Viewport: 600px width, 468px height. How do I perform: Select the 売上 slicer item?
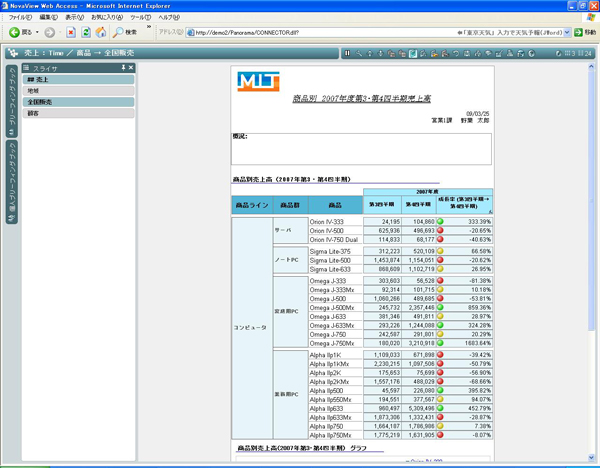(79, 78)
